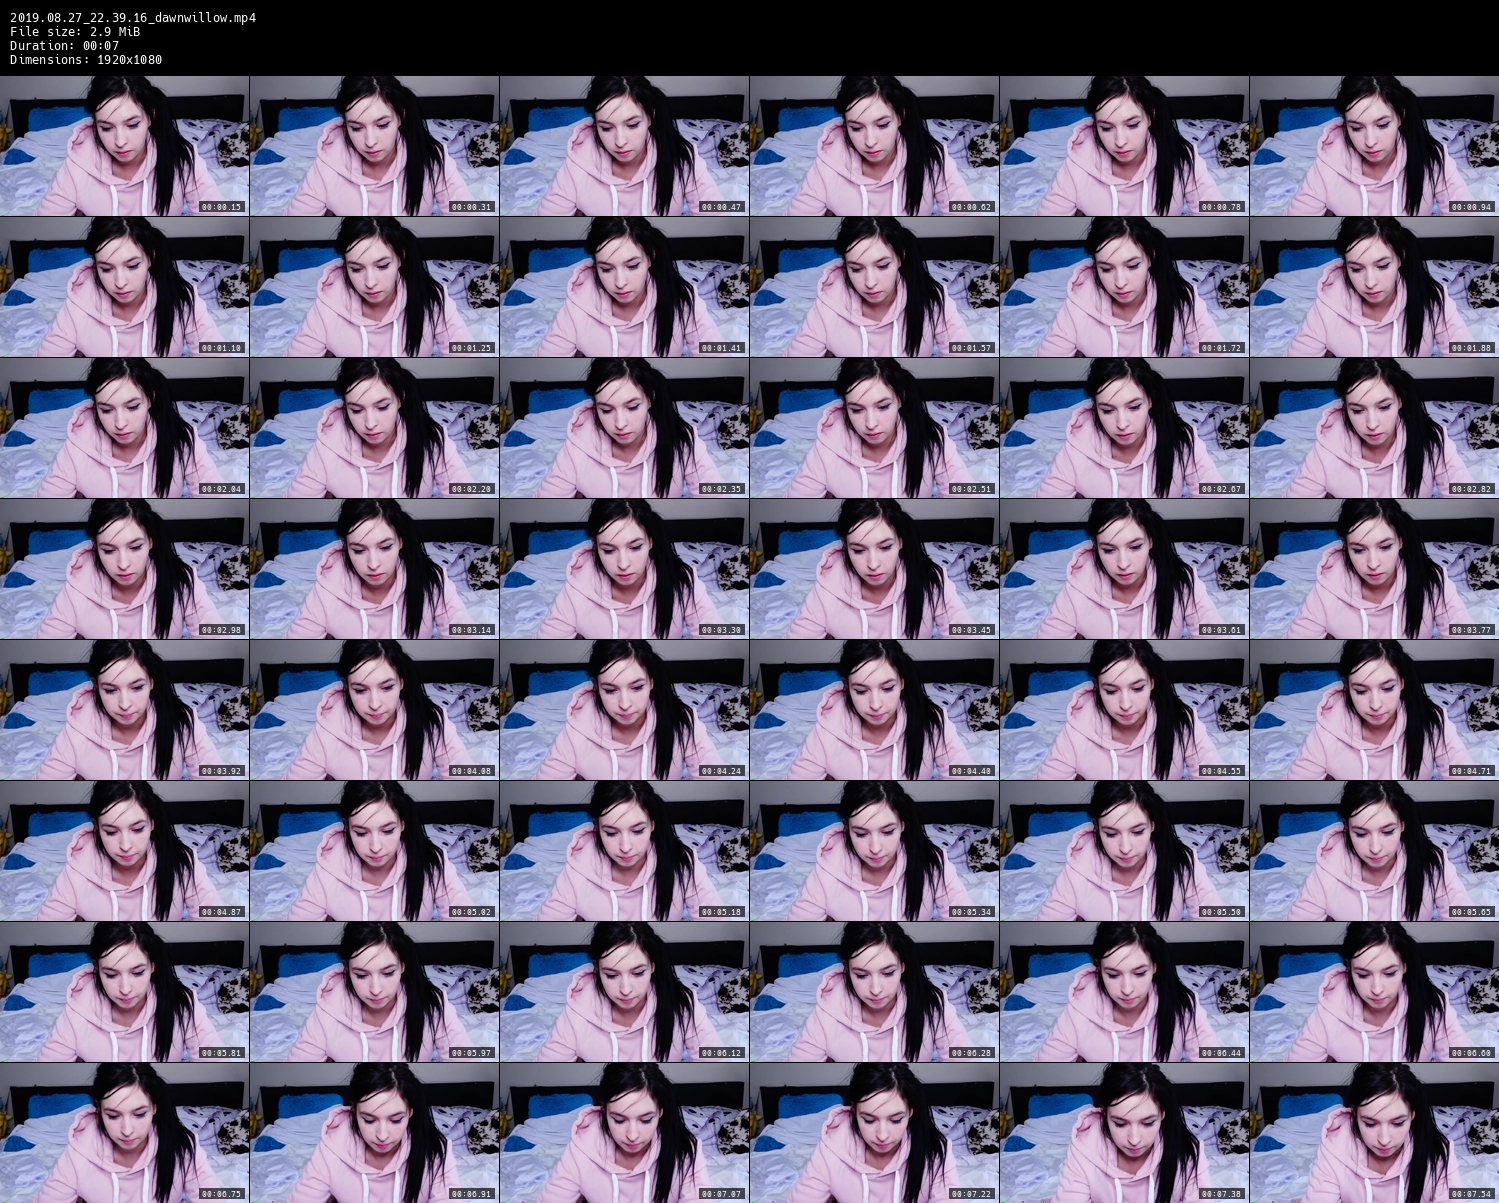This screenshot has height=1203, width=1499.
Task: Open the thumbnail stamped 00:00.78
Action: pyautogui.click(x=1124, y=146)
